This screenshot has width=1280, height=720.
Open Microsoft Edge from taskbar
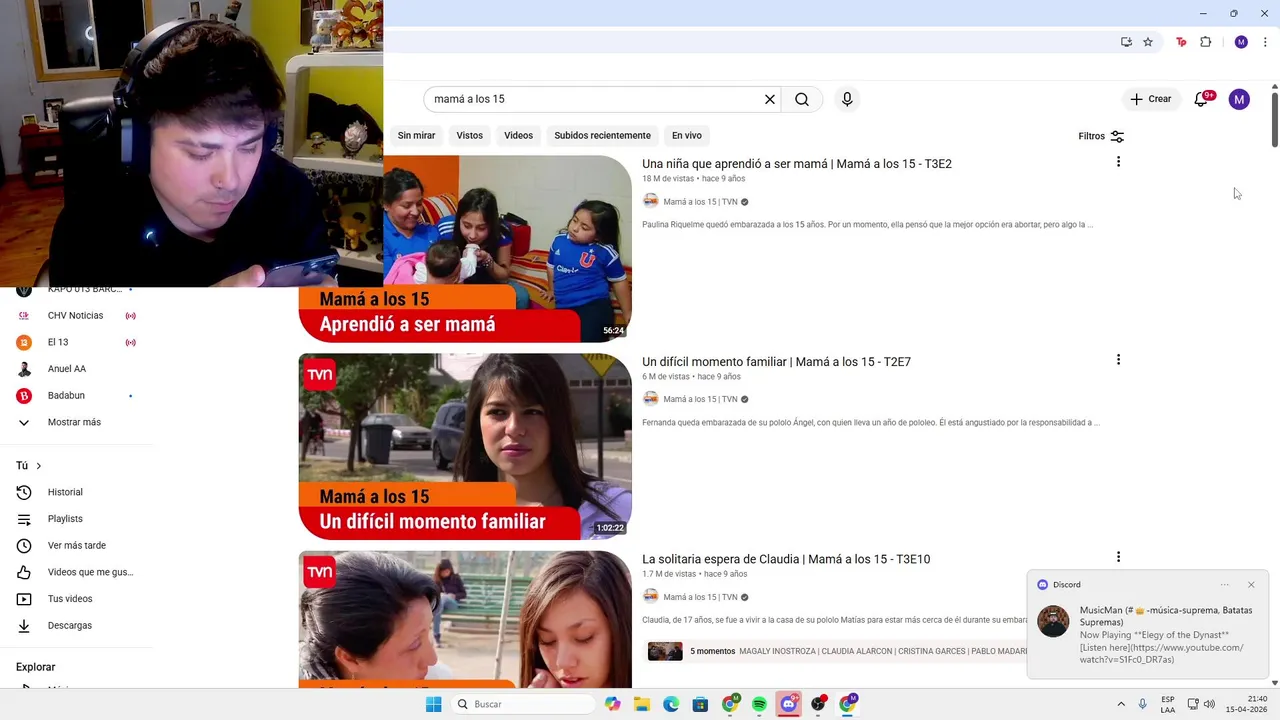671,704
